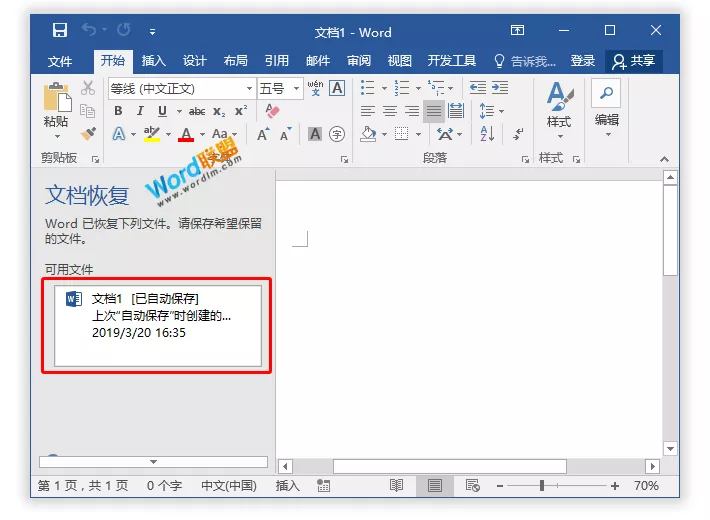Open the 编辑 editing search menu

click(606, 108)
